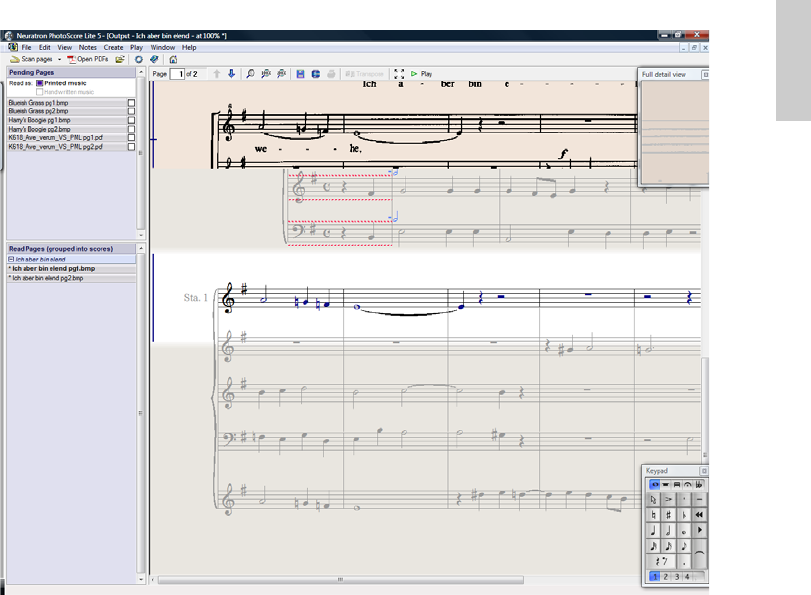This screenshot has height=595, width=811.
Task: Click the sharp accidental on the Keypad
Action: pos(667,513)
